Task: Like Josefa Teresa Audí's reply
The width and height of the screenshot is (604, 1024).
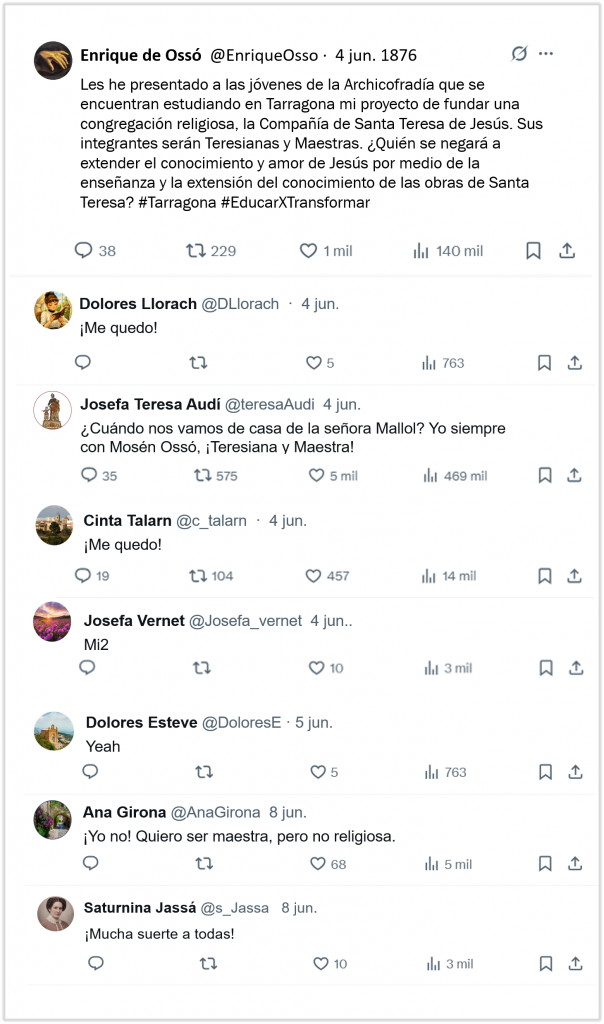Action: pos(316,475)
